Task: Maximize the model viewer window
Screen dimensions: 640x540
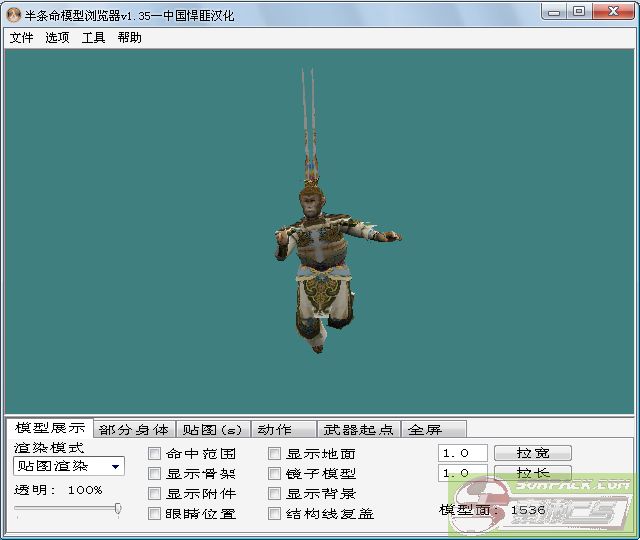Action: tap(579, 11)
